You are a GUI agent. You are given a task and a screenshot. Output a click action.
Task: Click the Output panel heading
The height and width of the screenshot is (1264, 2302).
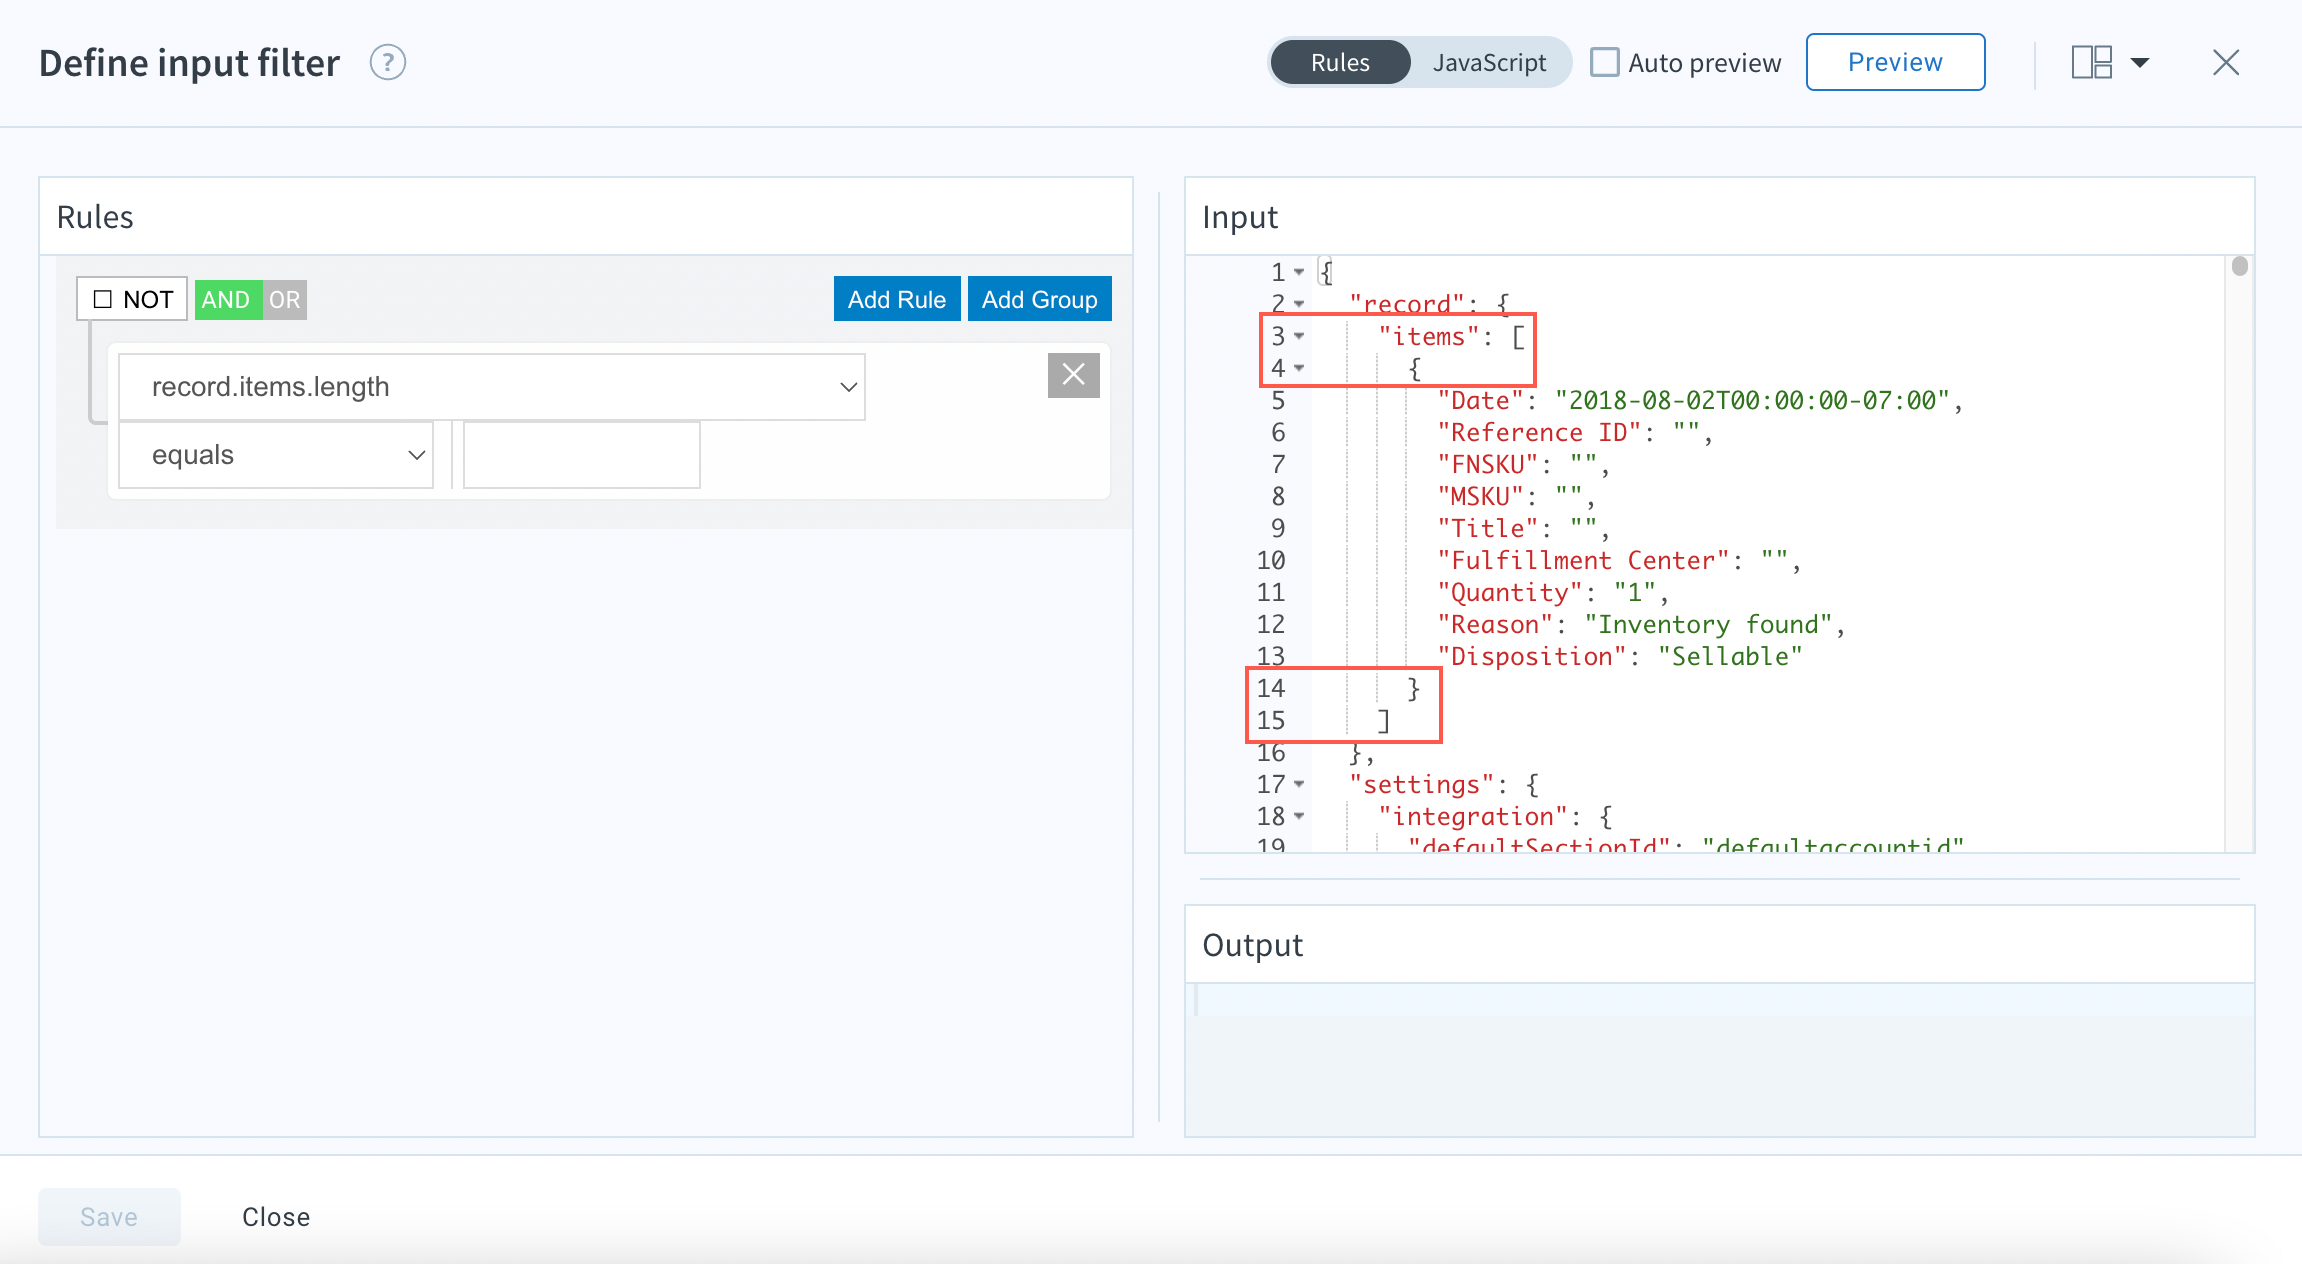point(1252,945)
